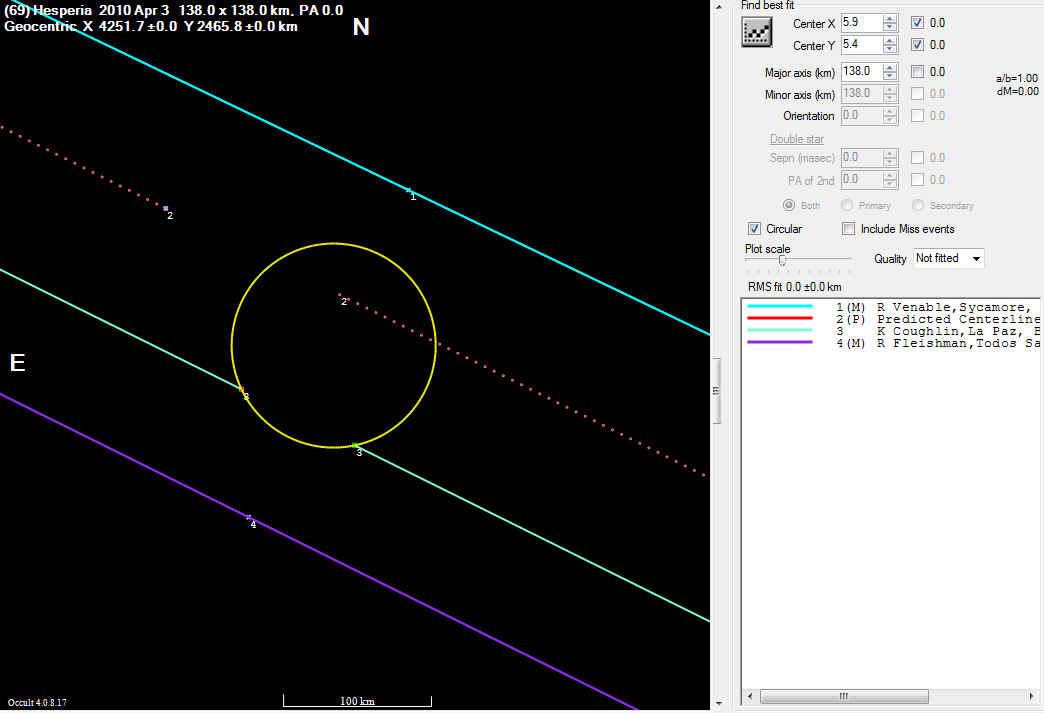Click the Minor axis (km) field
The width and height of the screenshot is (1044, 713).
tap(862, 93)
